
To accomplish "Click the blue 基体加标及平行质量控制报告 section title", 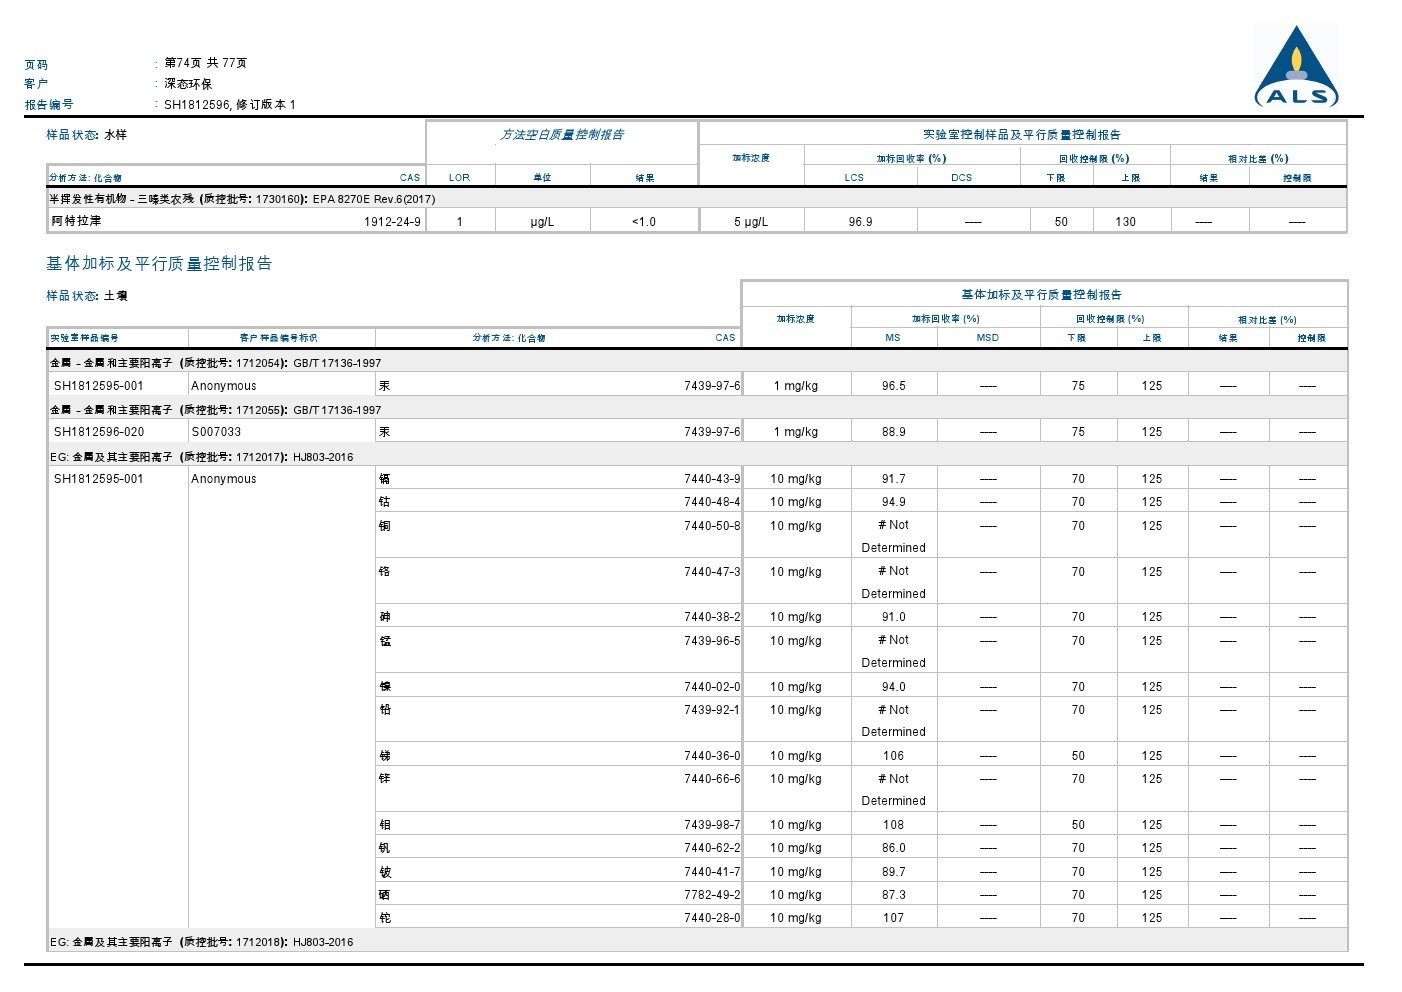I will click(x=159, y=264).
